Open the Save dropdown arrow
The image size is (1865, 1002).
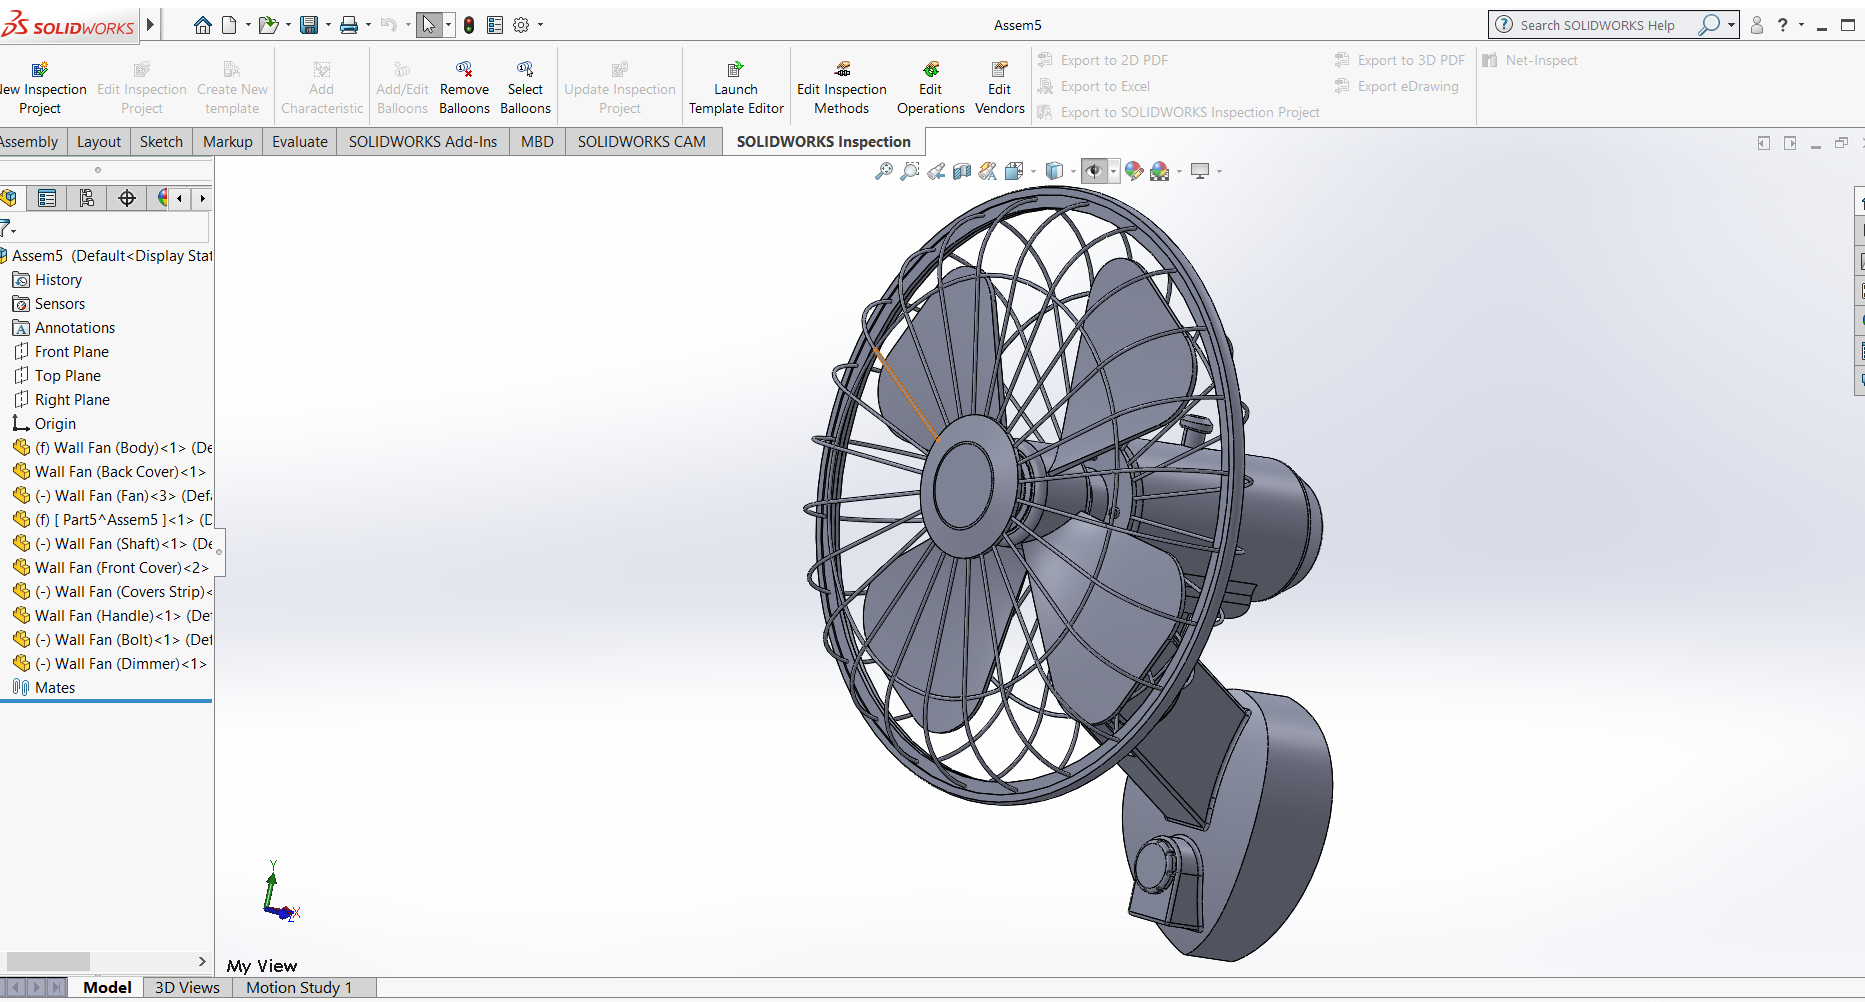(x=328, y=25)
